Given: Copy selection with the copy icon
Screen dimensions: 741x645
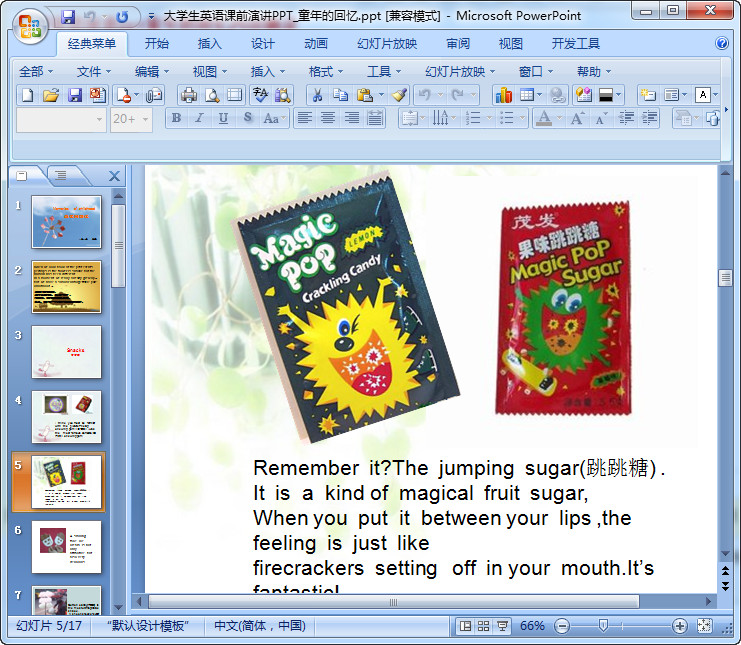Looking at the screenshot, I should [340, 95].
